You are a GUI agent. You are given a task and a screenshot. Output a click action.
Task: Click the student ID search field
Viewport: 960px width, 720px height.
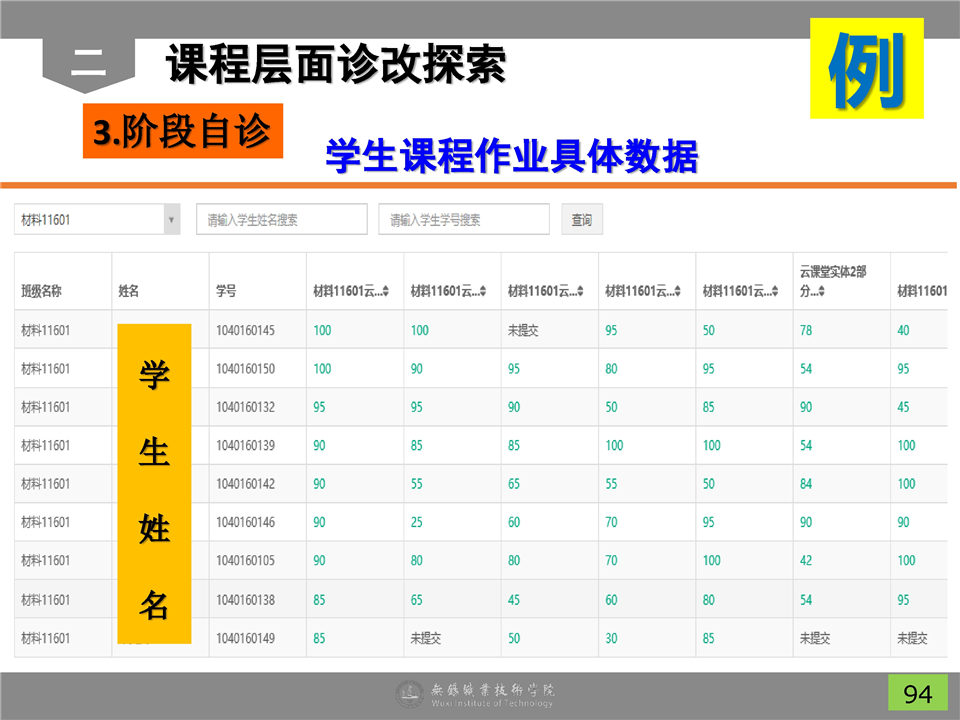[463, 220]
